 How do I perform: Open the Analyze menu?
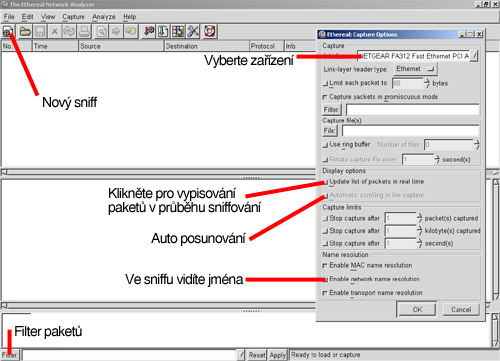coord(104,17)
